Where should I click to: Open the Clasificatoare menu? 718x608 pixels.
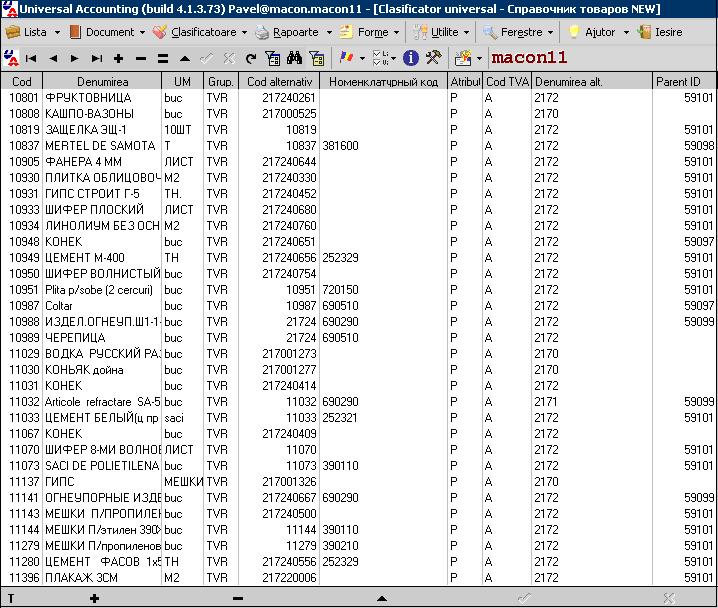click(200, 32)
